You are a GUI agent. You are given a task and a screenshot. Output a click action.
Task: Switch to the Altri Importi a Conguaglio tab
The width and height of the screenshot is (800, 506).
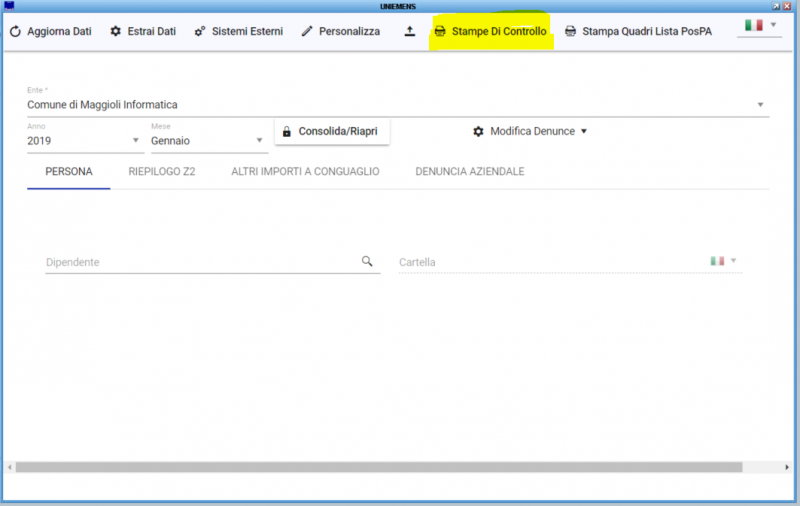(305, 172)
